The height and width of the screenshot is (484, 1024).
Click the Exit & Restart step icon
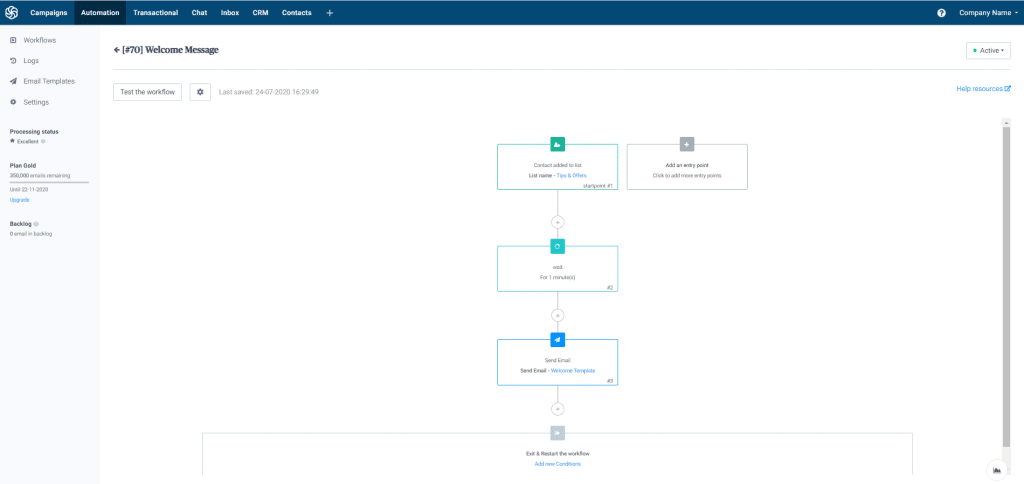click(x=557, y=433)
